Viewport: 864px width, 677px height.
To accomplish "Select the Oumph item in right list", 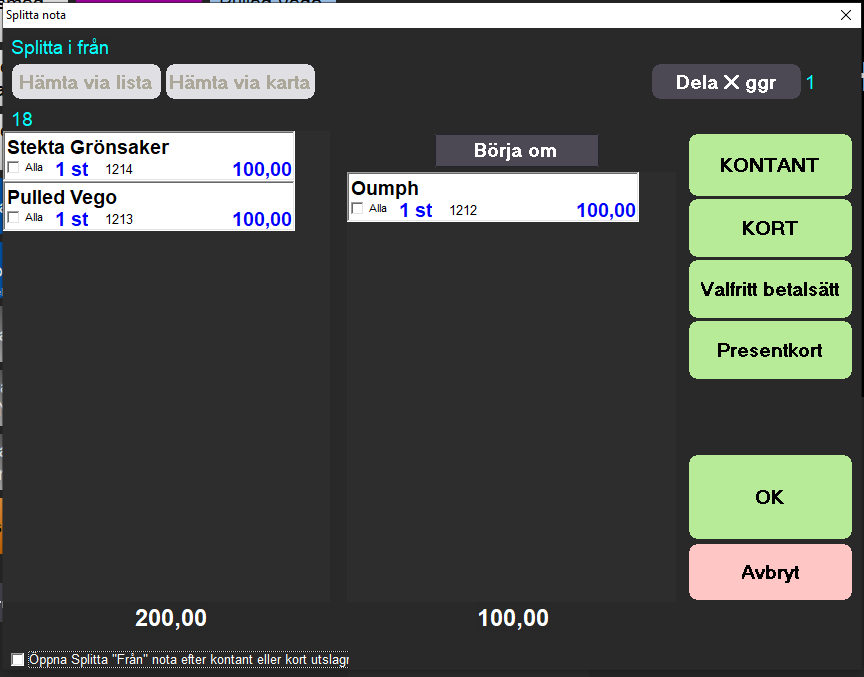I will pos(492,189).
